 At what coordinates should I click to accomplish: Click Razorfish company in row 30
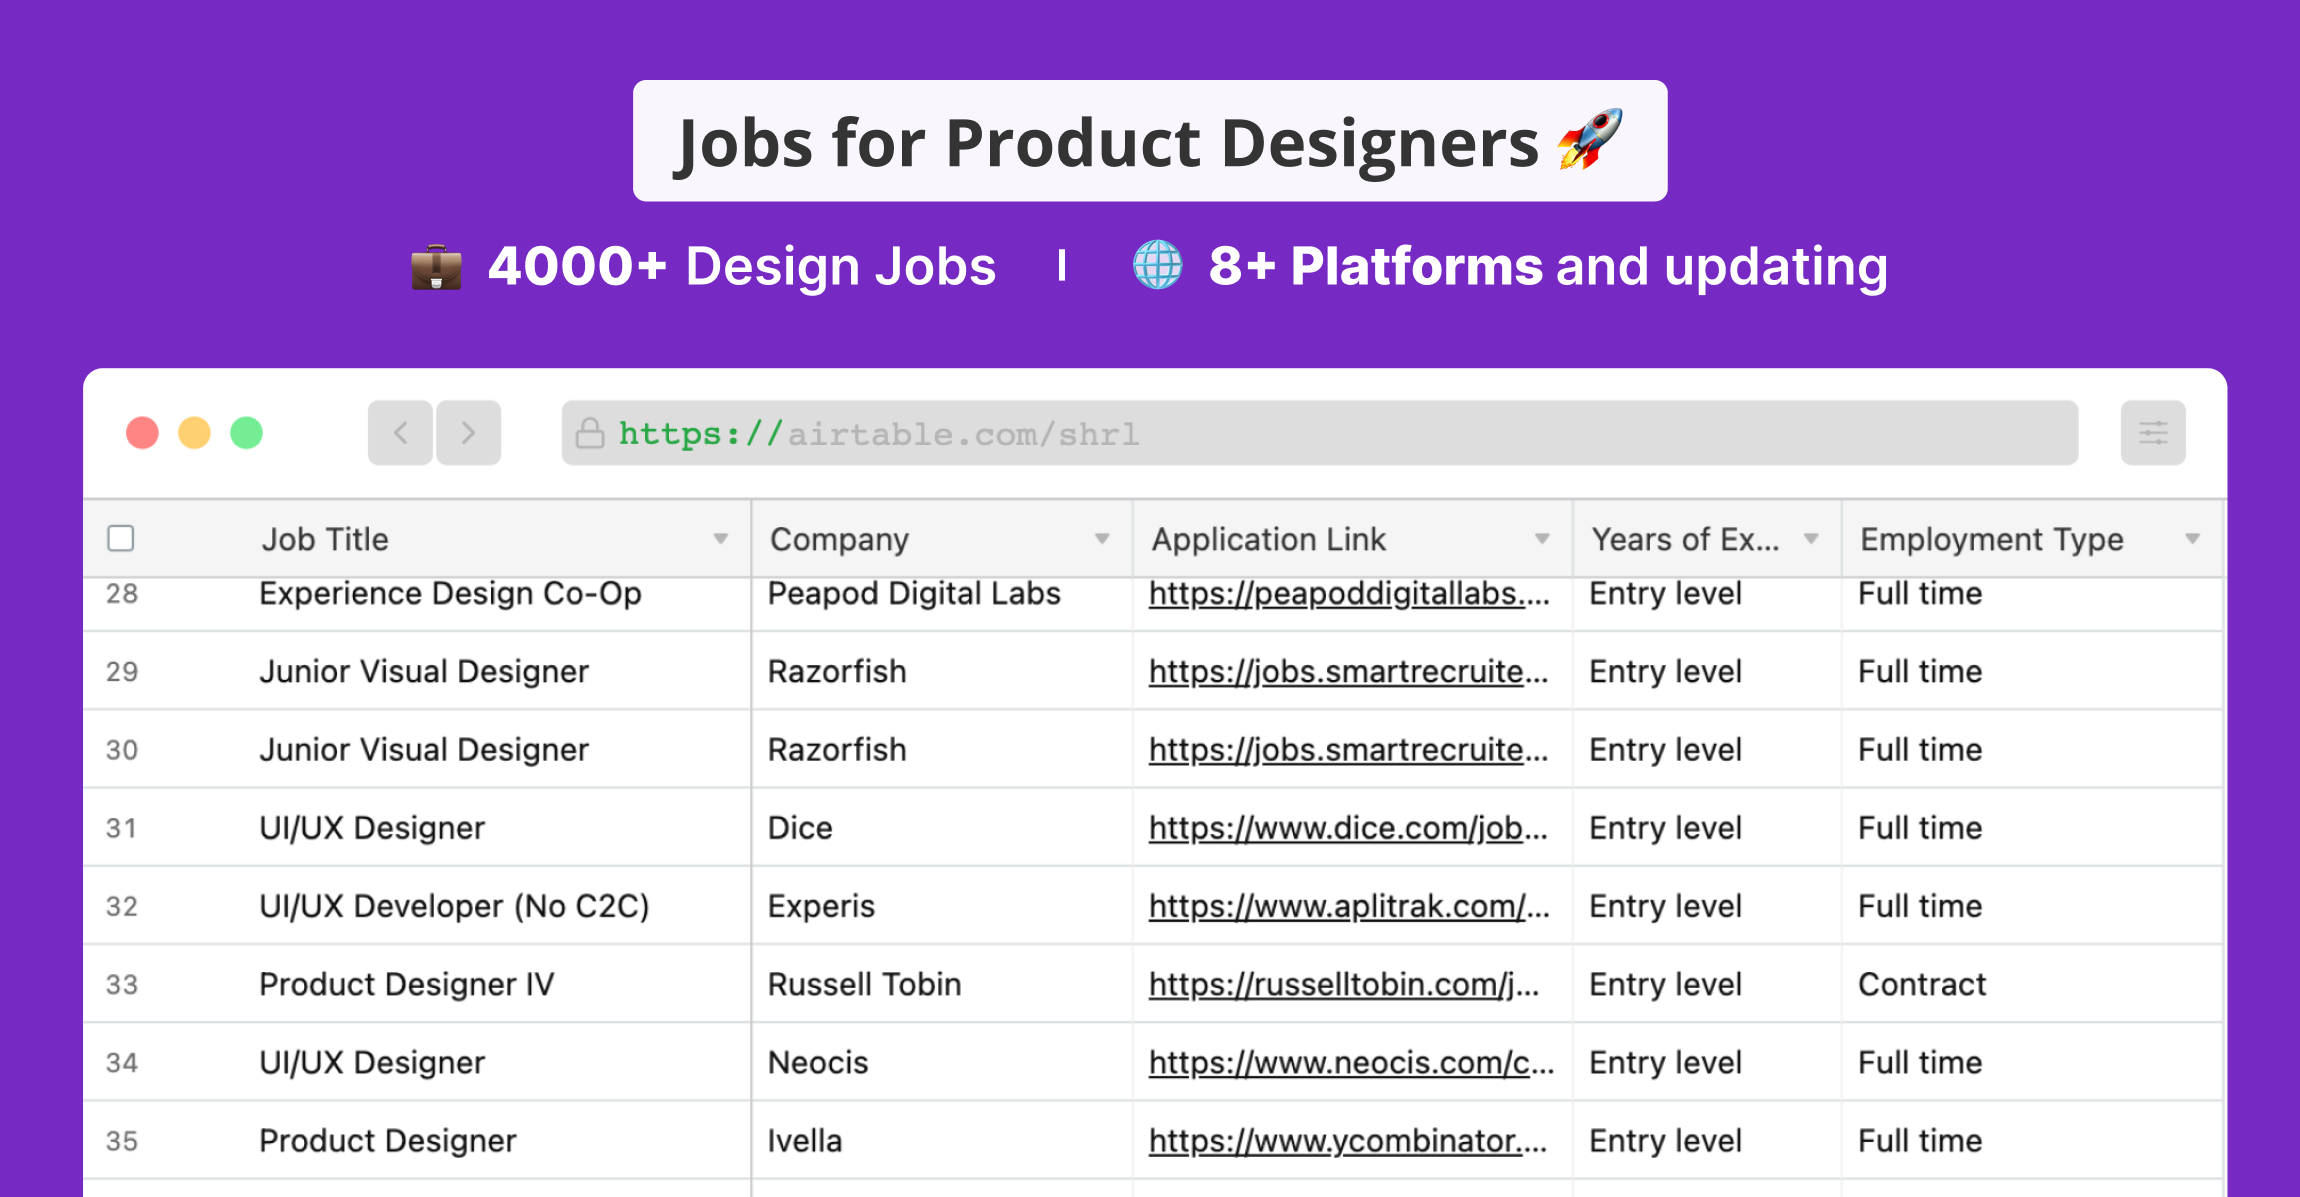pos(837,750)
